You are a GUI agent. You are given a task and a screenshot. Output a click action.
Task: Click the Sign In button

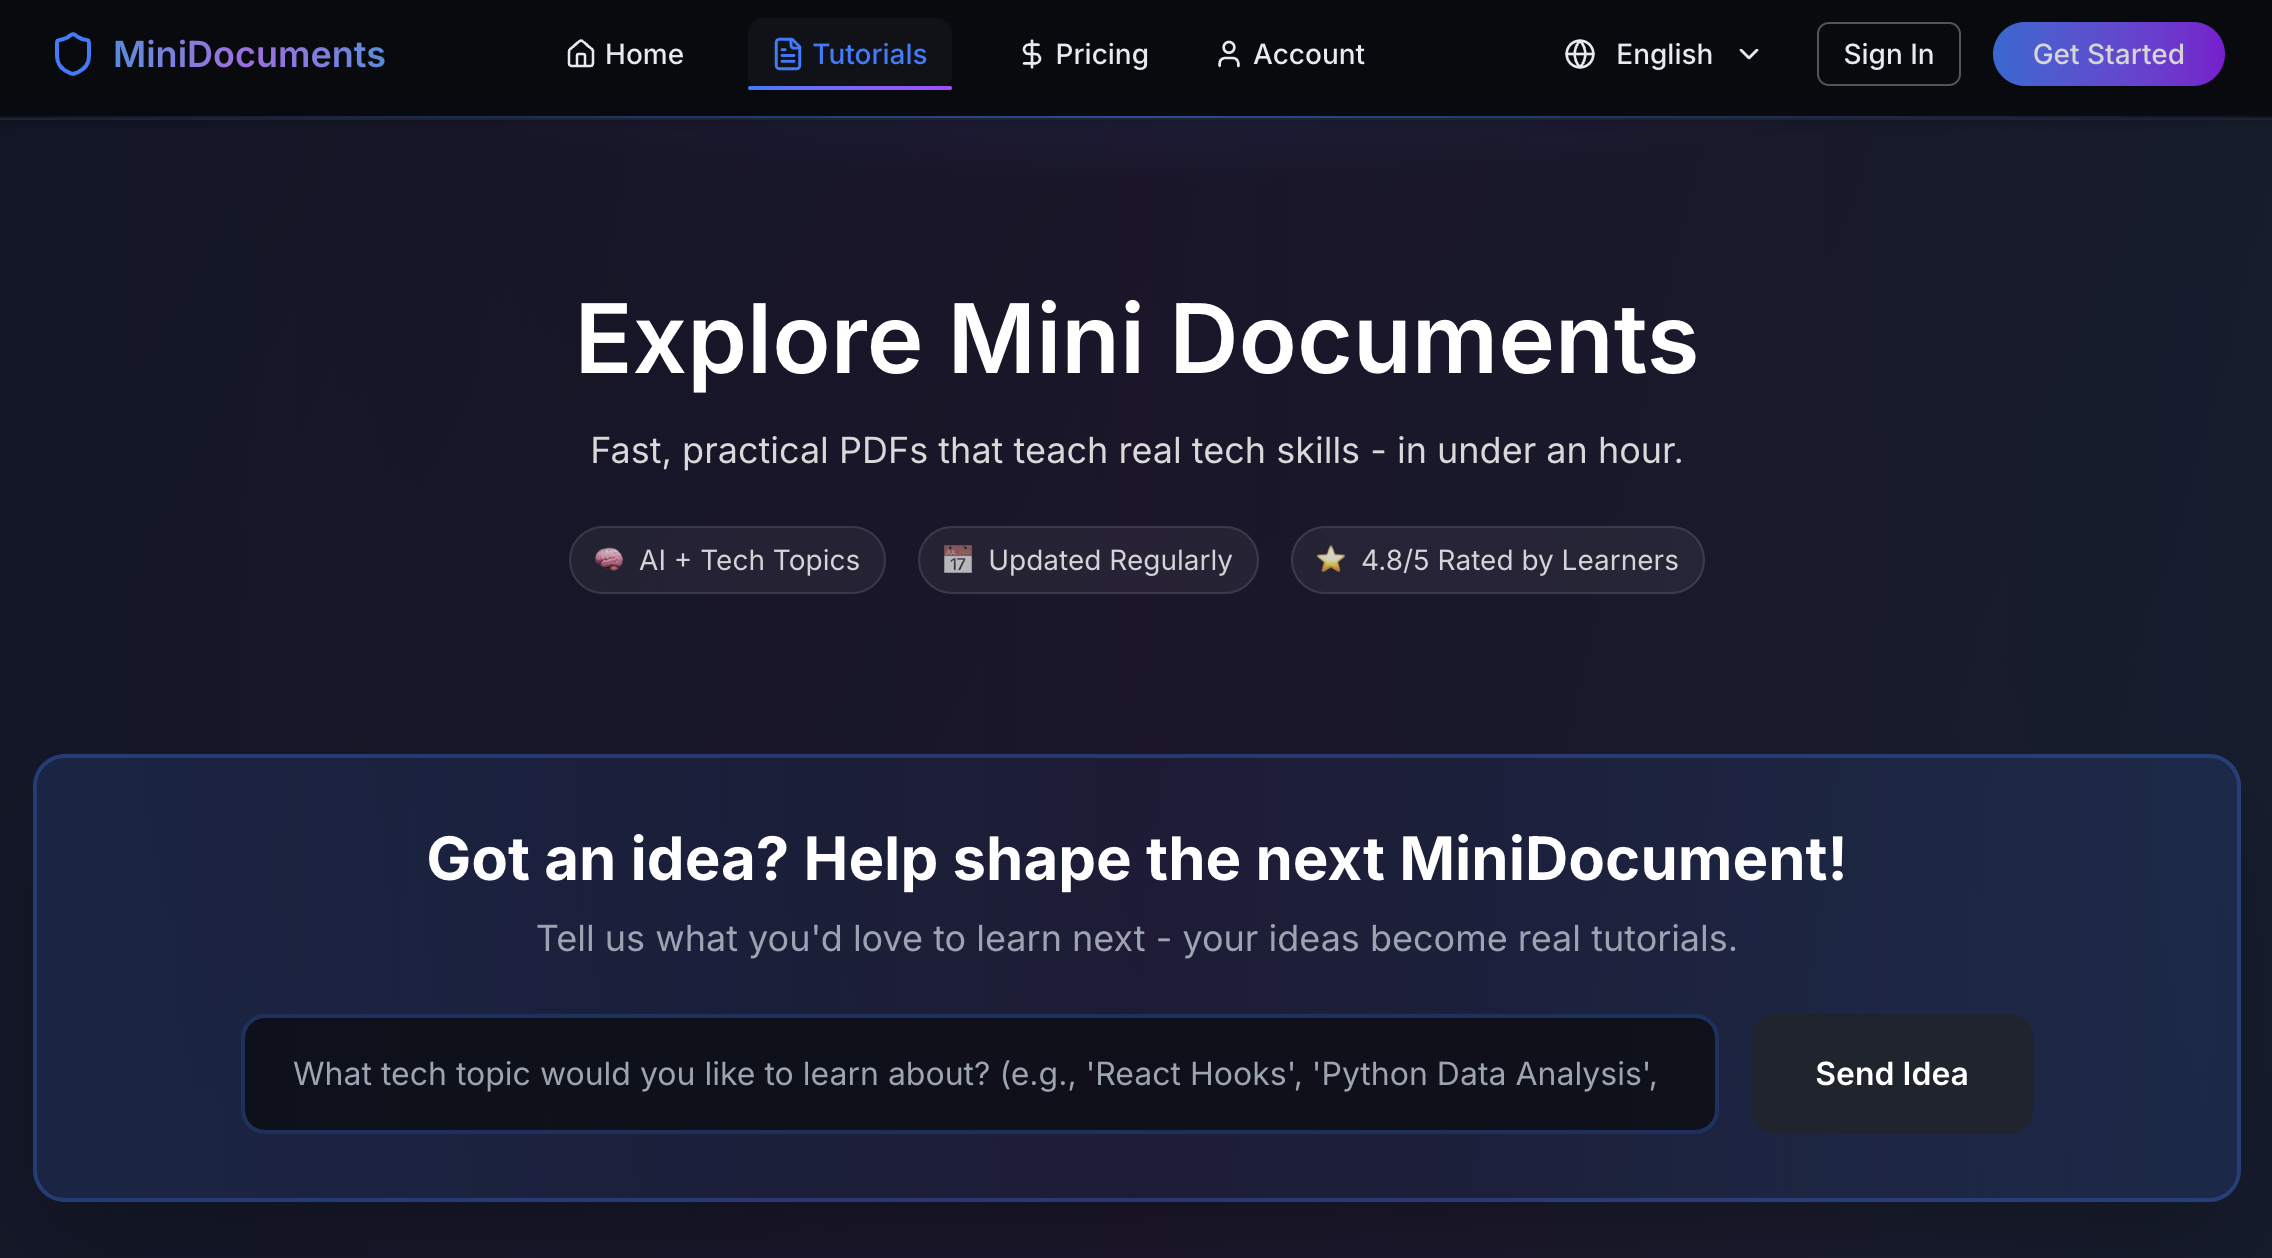point(1888,54)
